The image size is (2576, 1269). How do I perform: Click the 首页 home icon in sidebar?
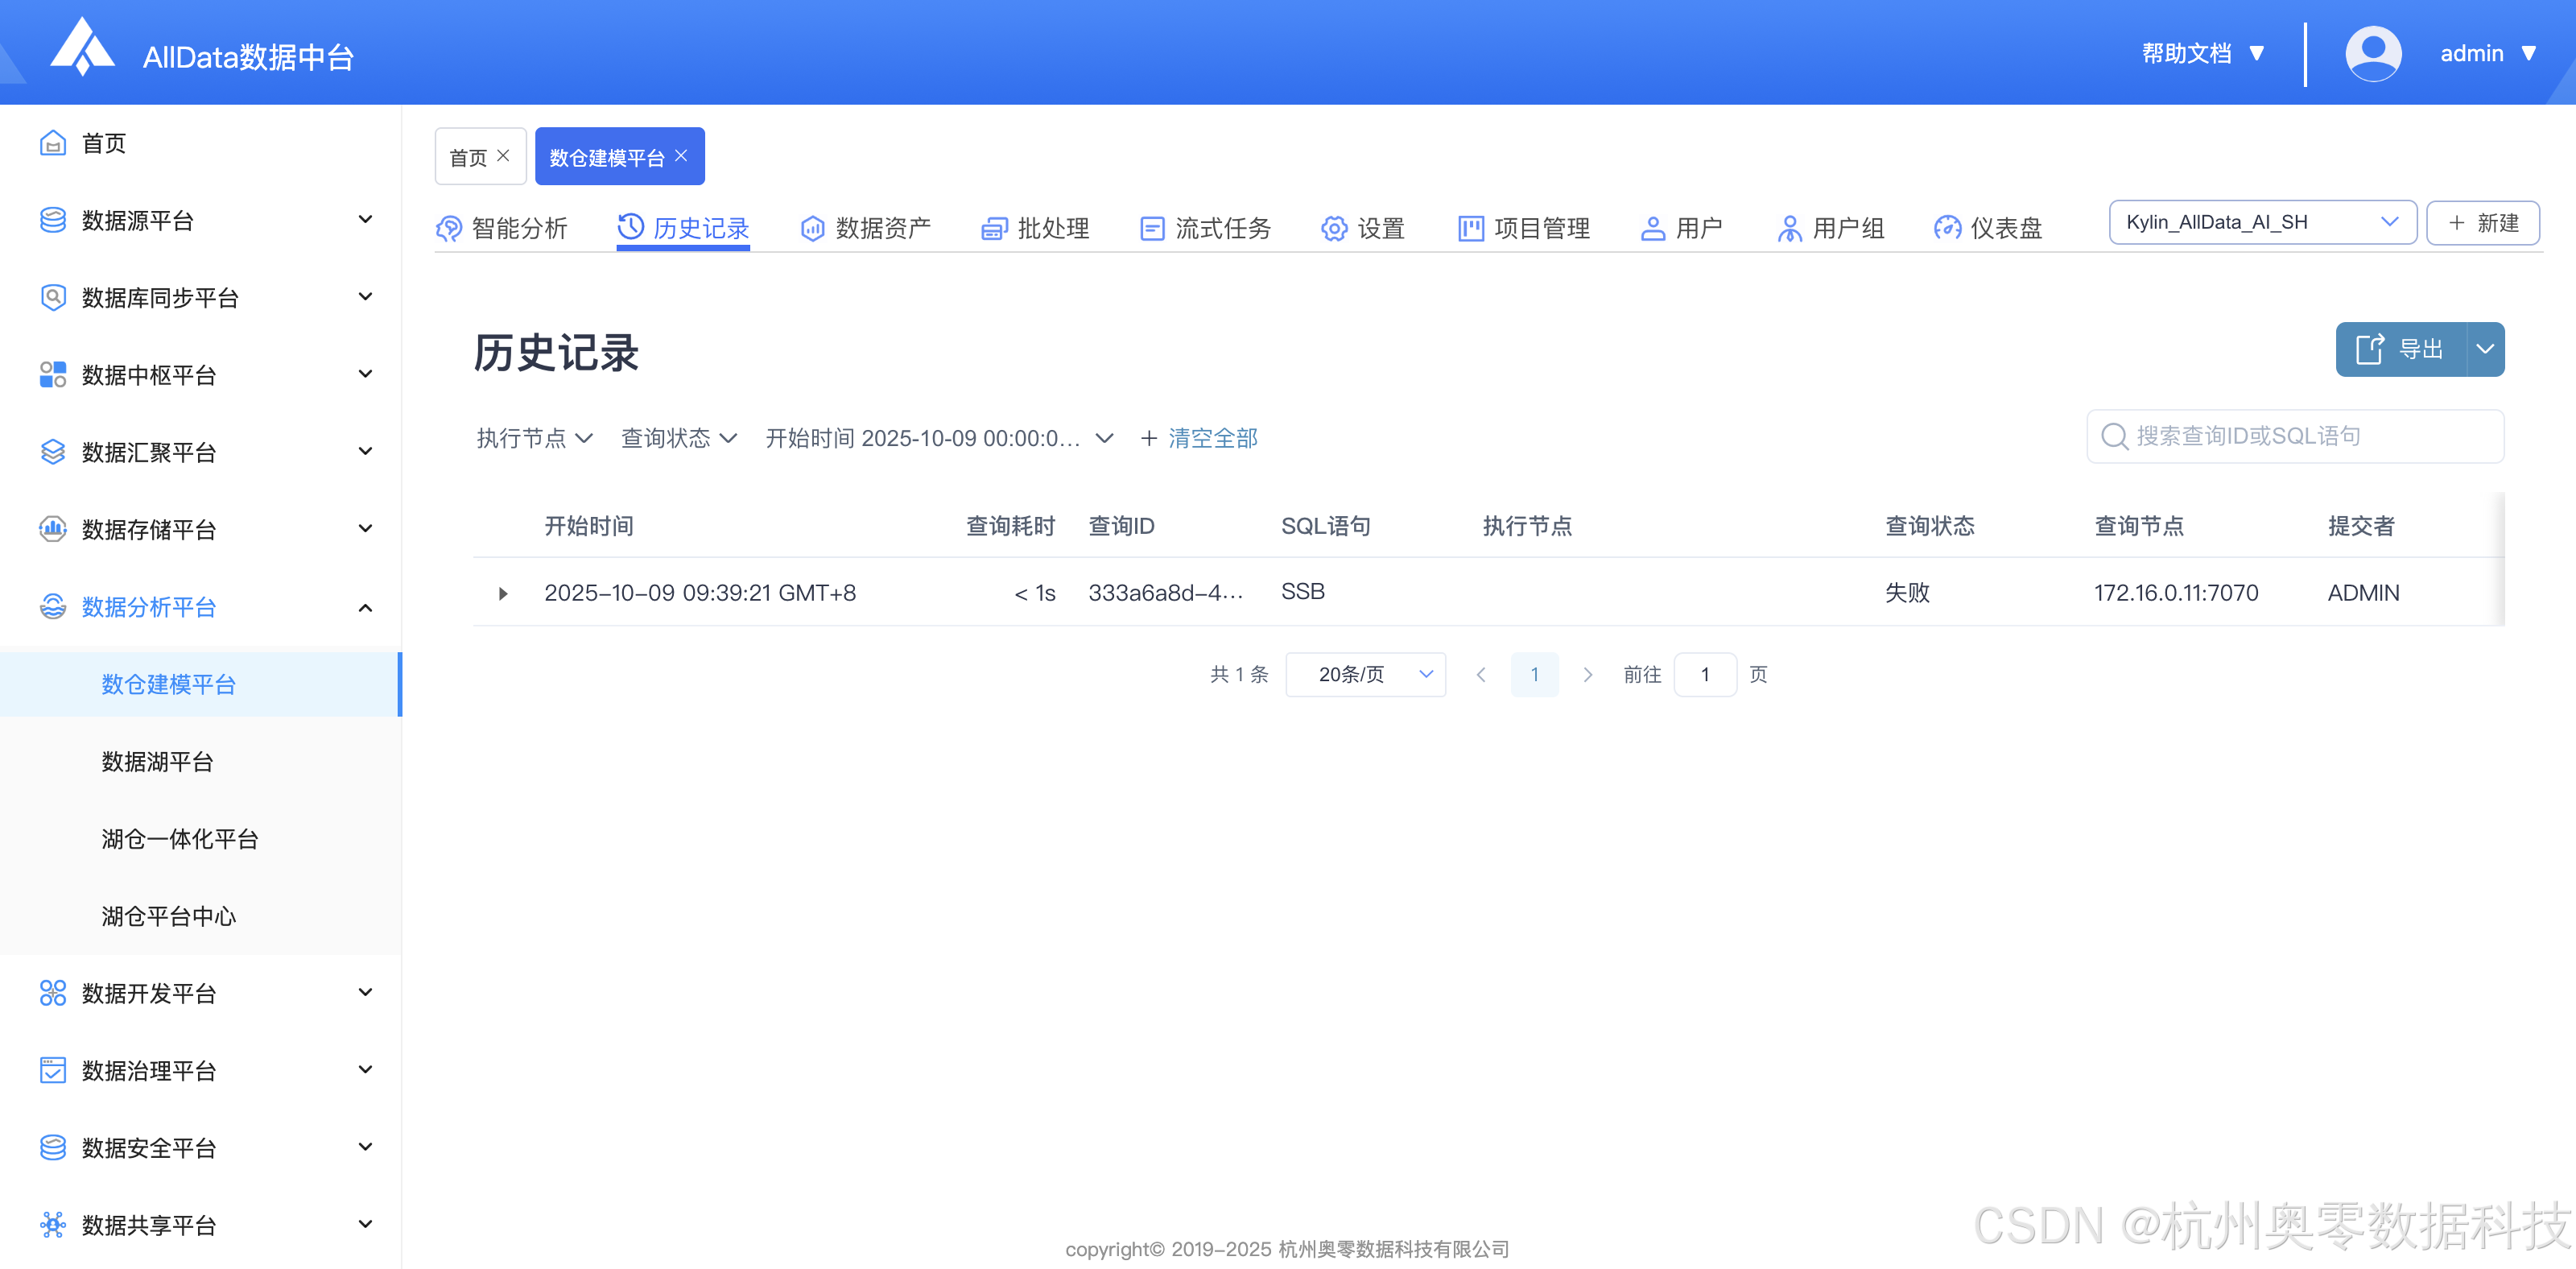pos(53,143)
